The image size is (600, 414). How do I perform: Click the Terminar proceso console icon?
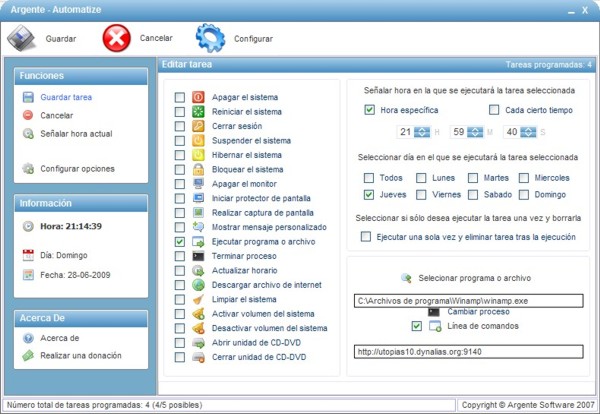[198, 256]
